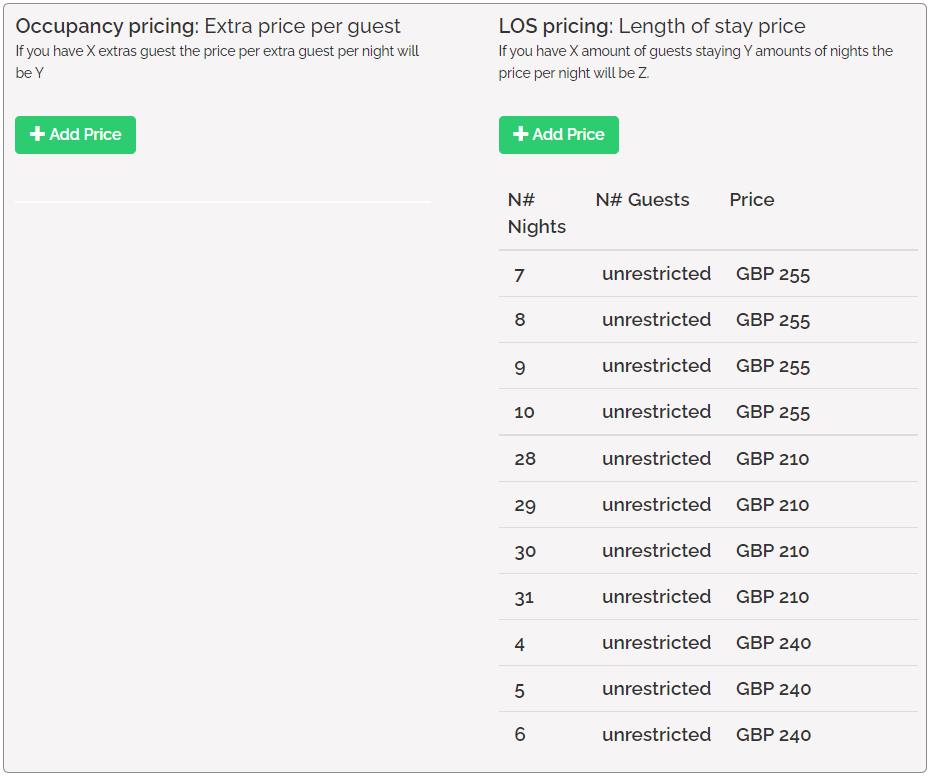Click the N# Nights column header

[536, 213]
